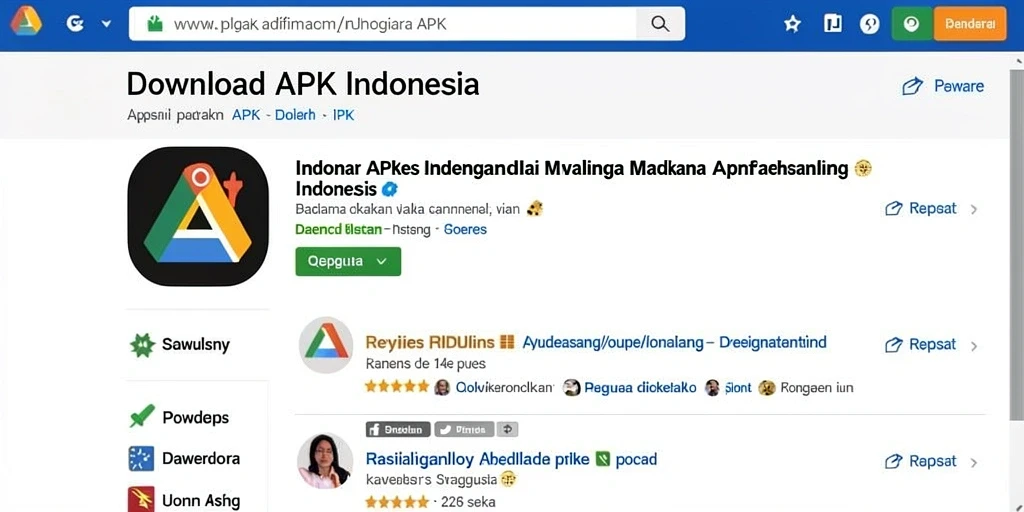Open the APK breadcrumb link
This screenshot has width=1024, height=512.
[x=246, y=115]
